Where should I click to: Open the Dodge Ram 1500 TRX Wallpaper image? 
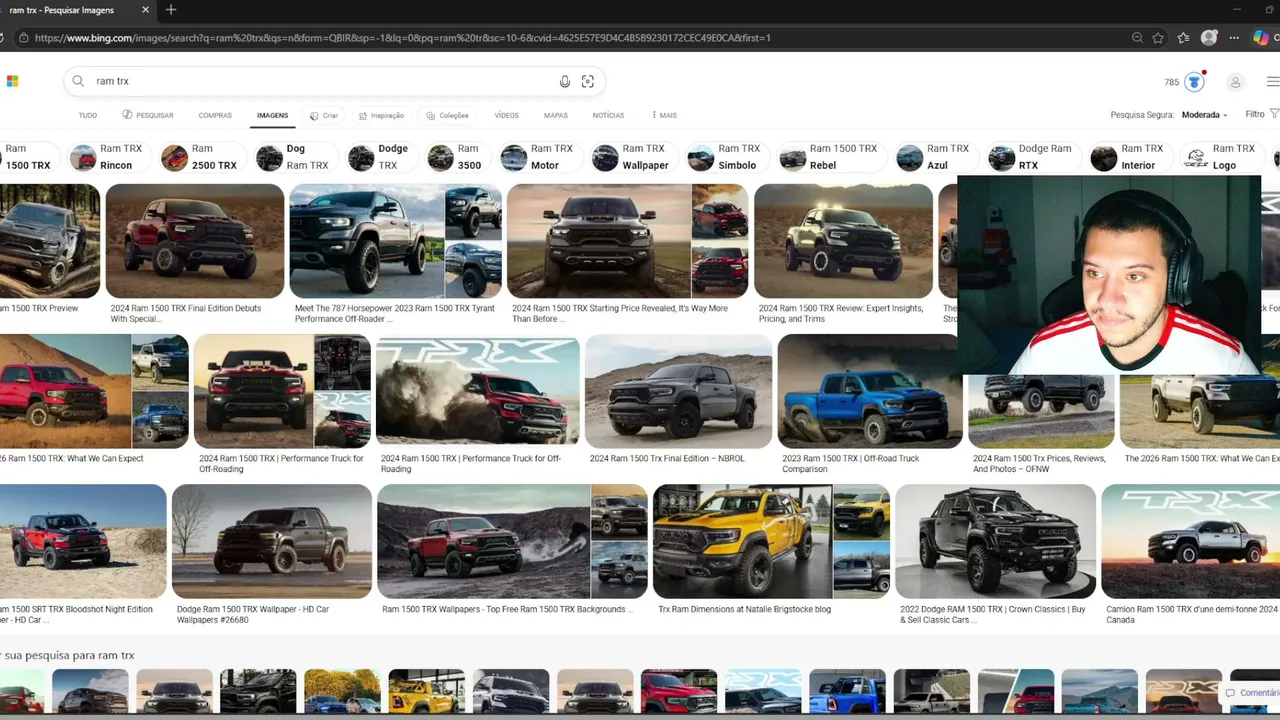click(272, 541)
